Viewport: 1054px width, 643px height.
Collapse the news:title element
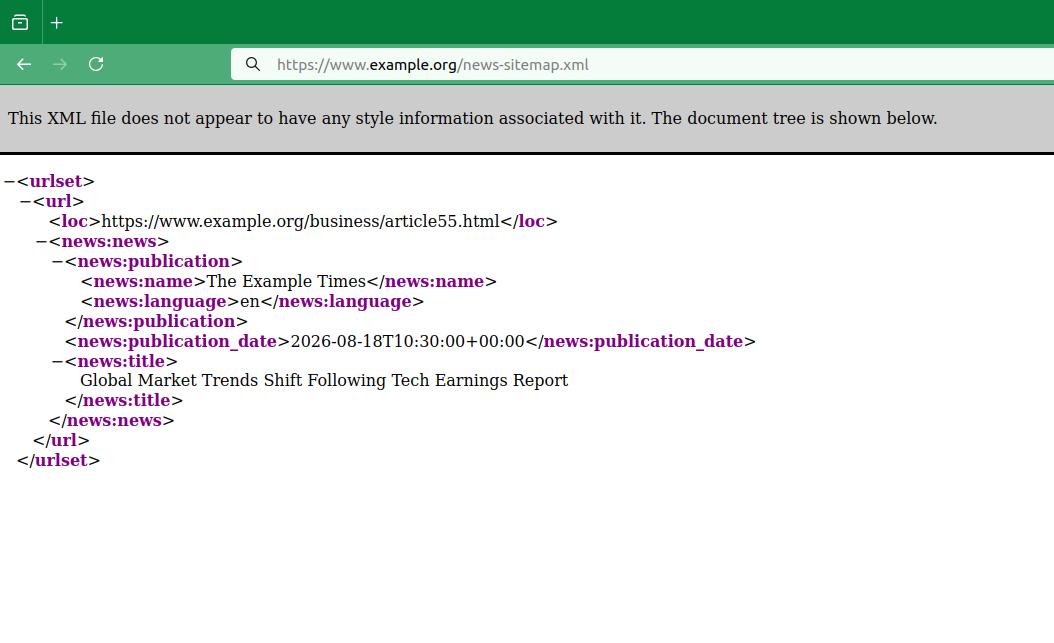pos(58,361)
